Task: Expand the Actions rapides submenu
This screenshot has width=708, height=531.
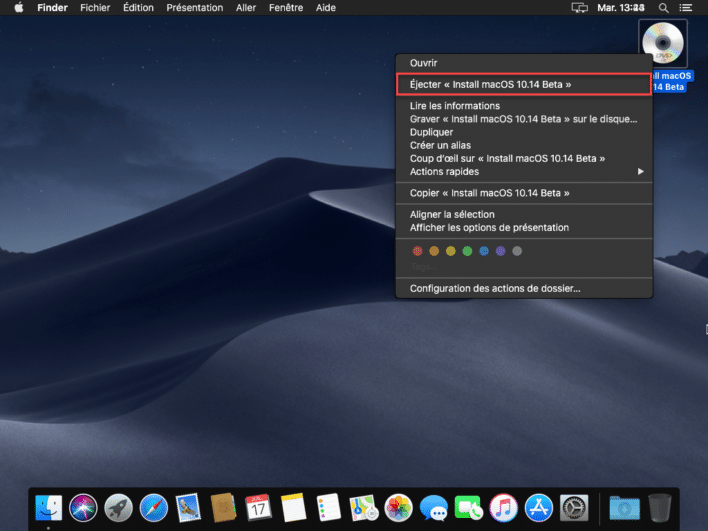Action: [x=524, y=171]
